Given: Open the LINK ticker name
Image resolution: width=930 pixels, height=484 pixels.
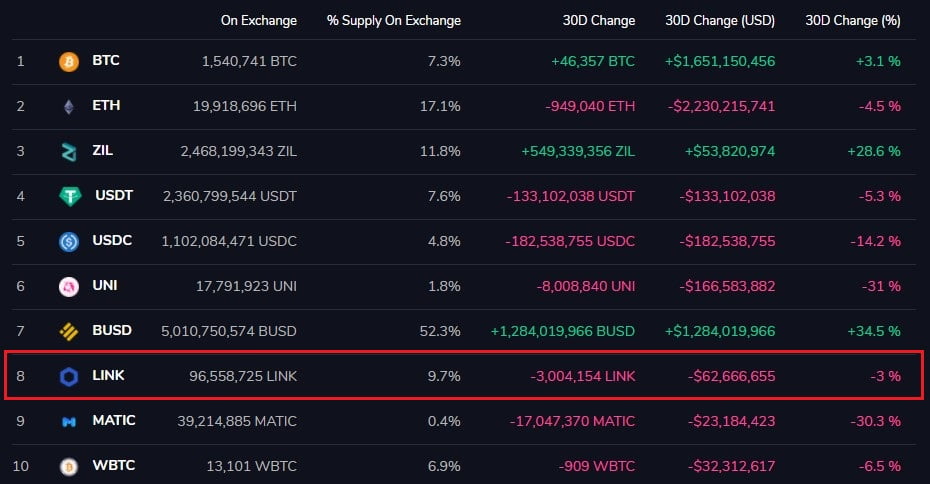Looking at the screenshot, I should coord(108,376).
